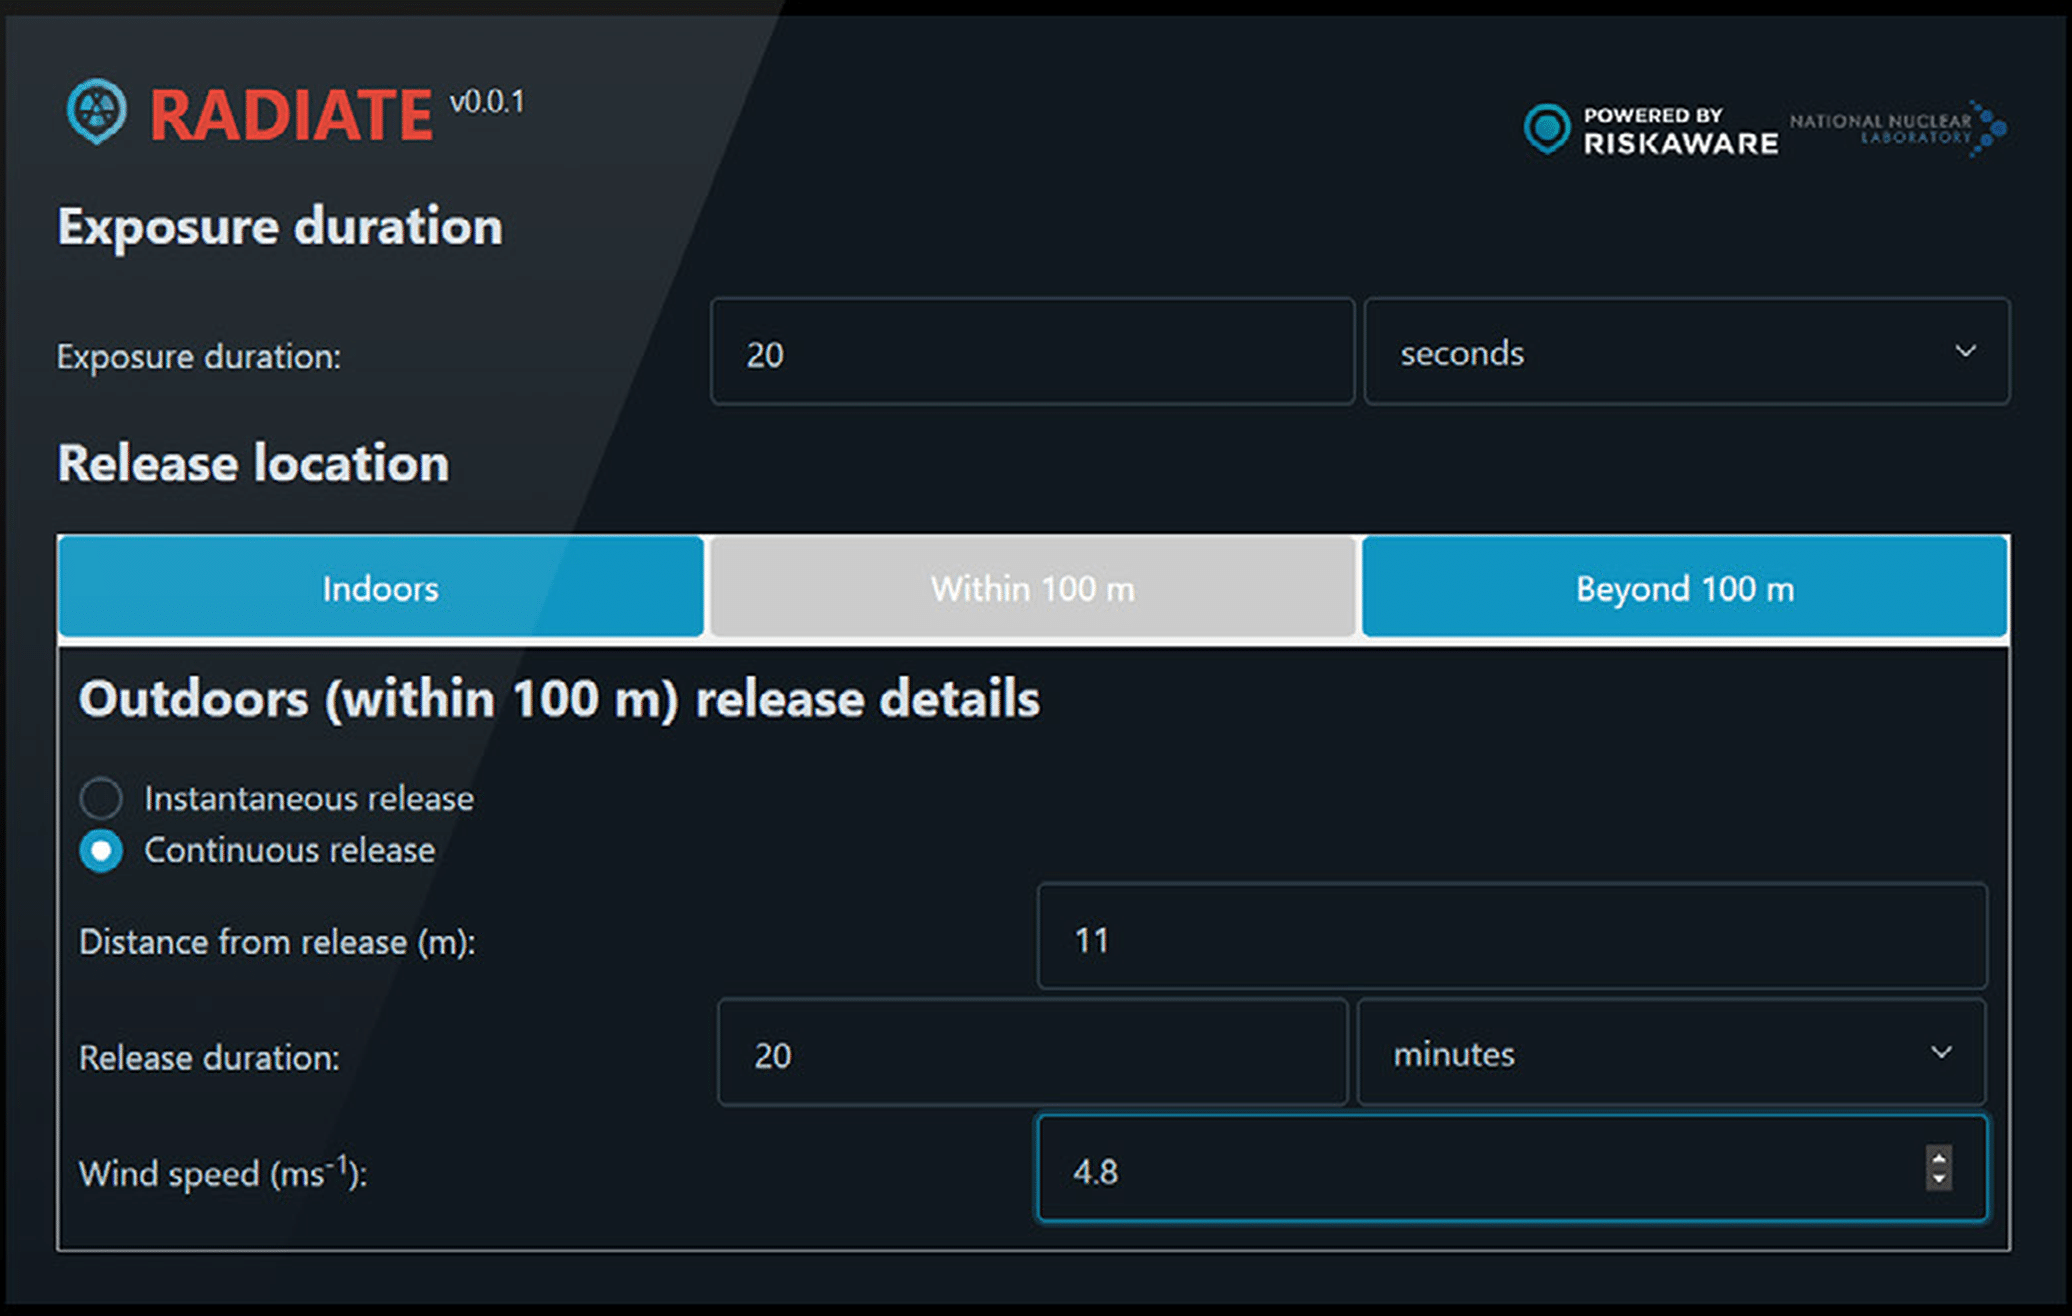Decrease wind speed with down stepper arrow
The width and height of the screenshot is (2072, 1316).
click(1939, 1179)
